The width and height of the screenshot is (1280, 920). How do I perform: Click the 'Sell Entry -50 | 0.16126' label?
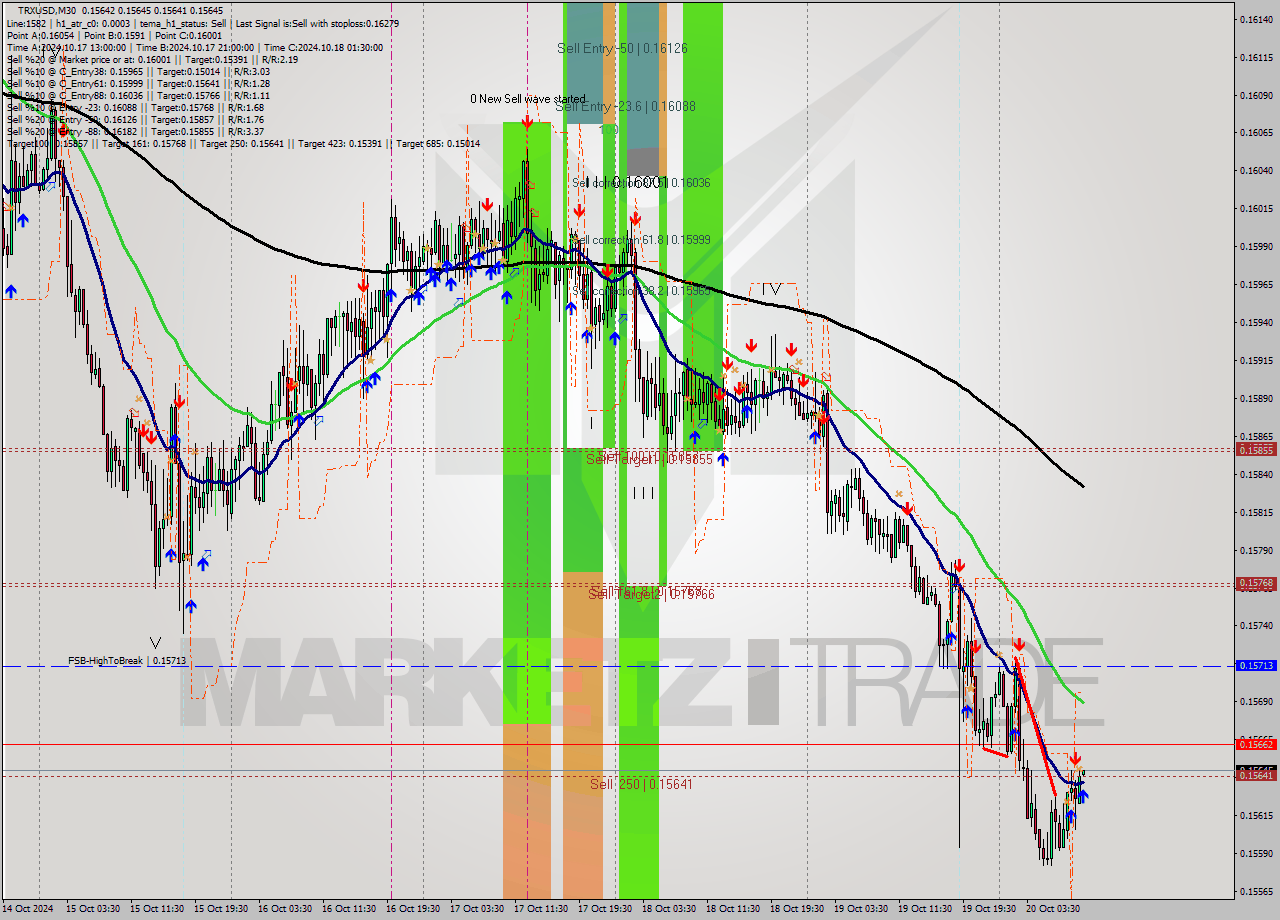tap(623, 48)
